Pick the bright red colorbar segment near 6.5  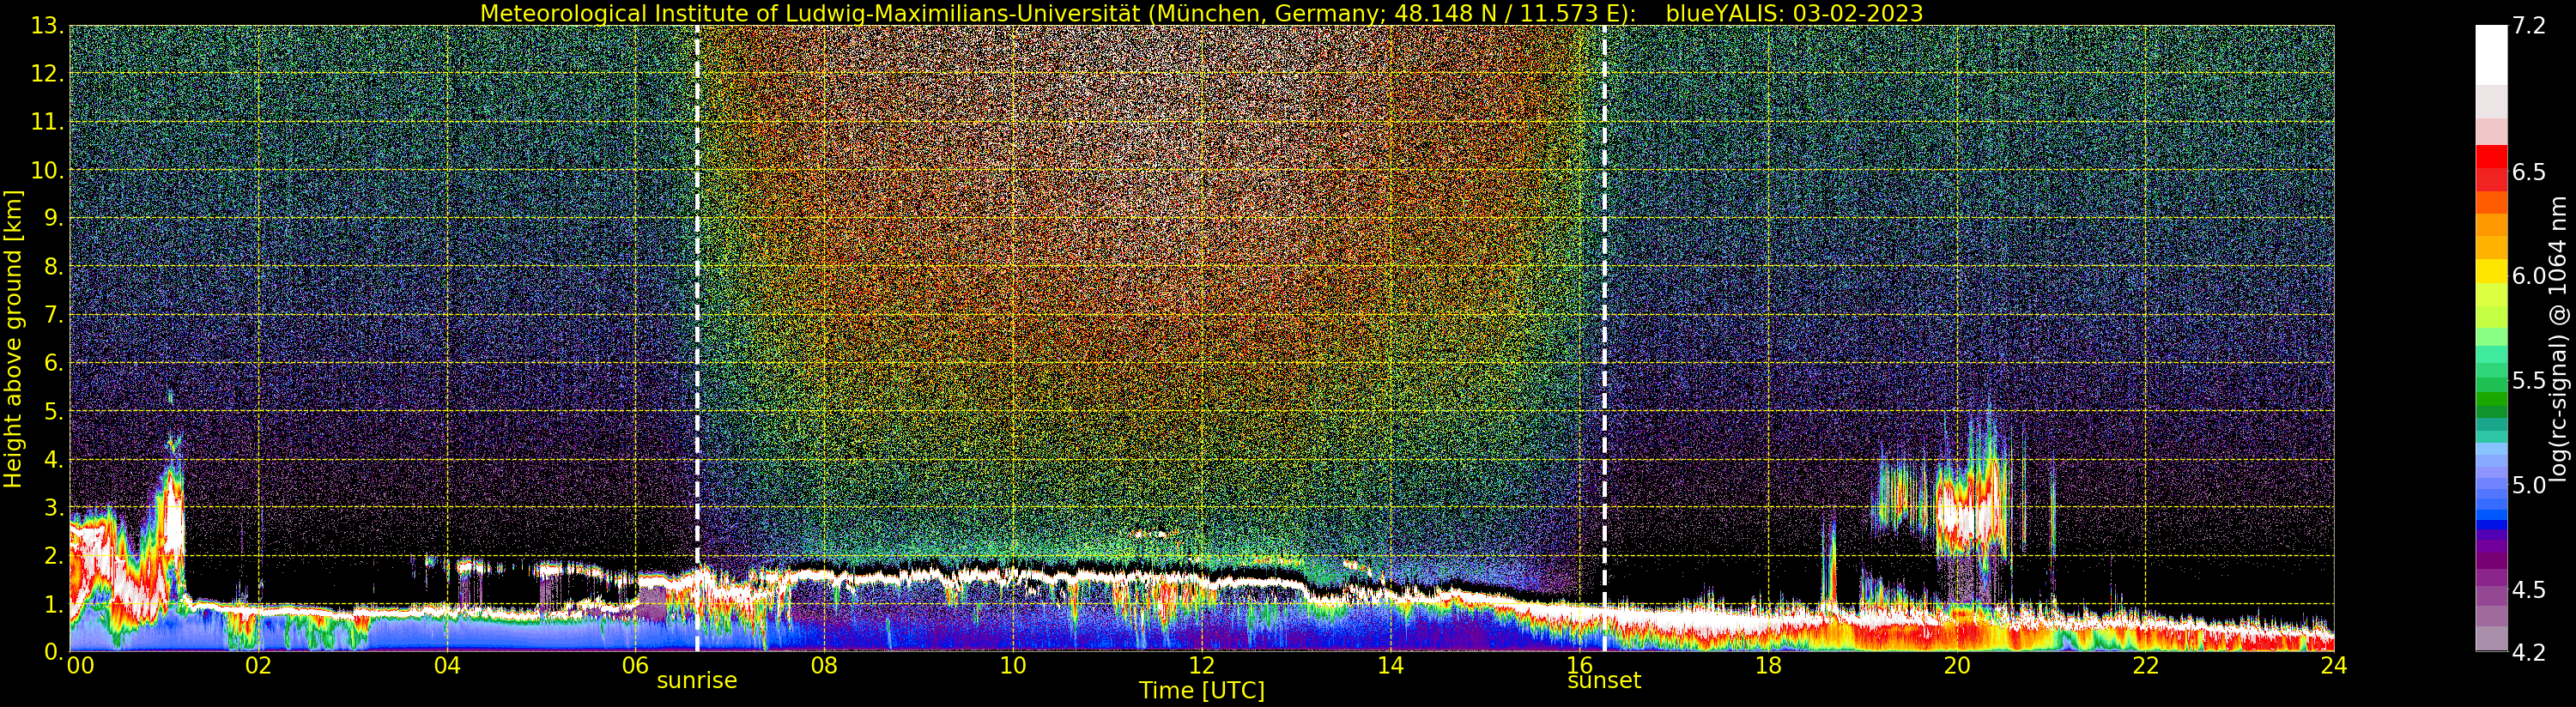click(2491, 158)
